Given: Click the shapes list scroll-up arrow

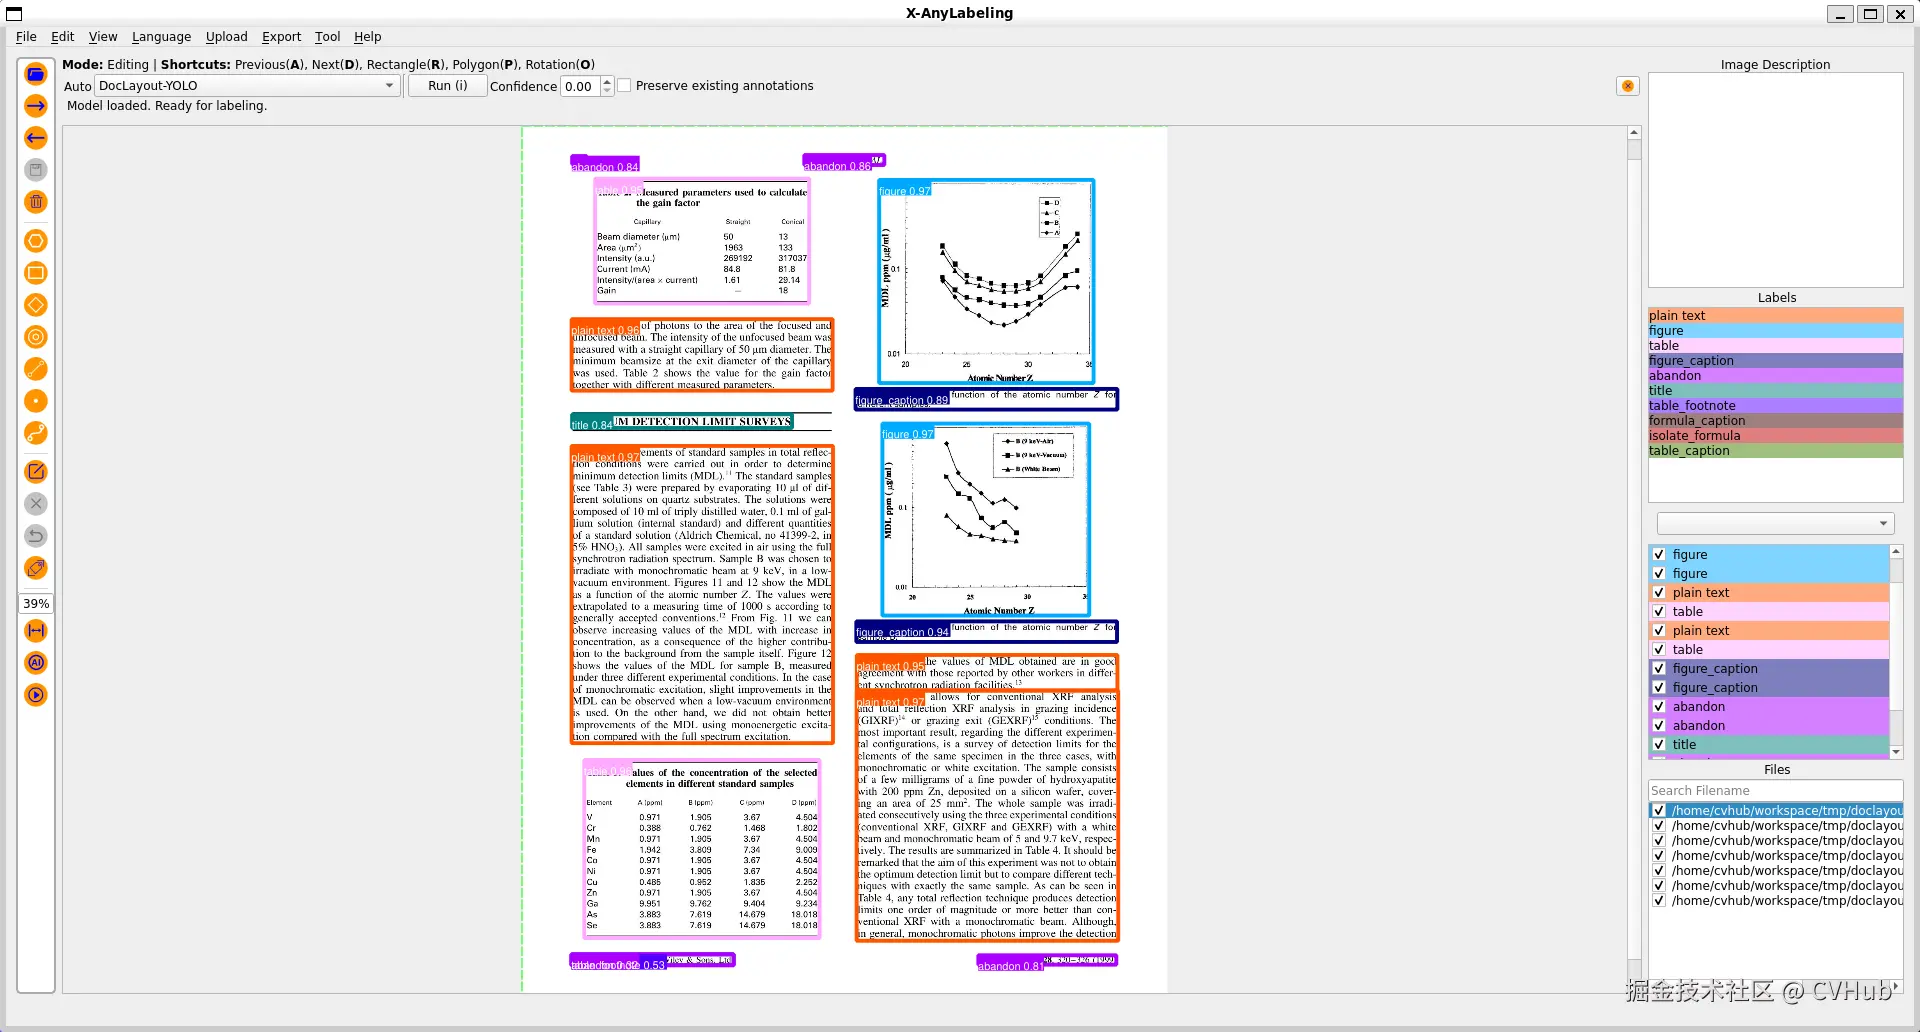Looking at the screenshot, I should click(x=1896, y=551).
